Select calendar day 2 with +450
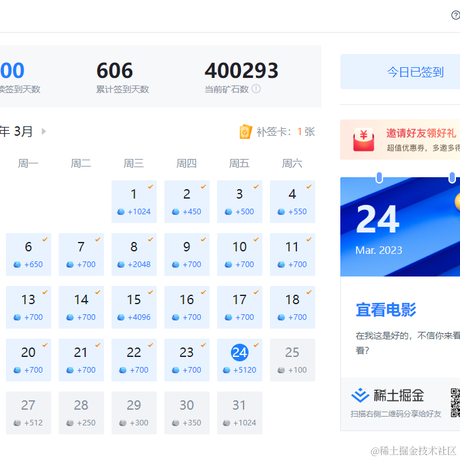Image resolution: width=460 pixels, height=460 pixels. coord(187,202)
